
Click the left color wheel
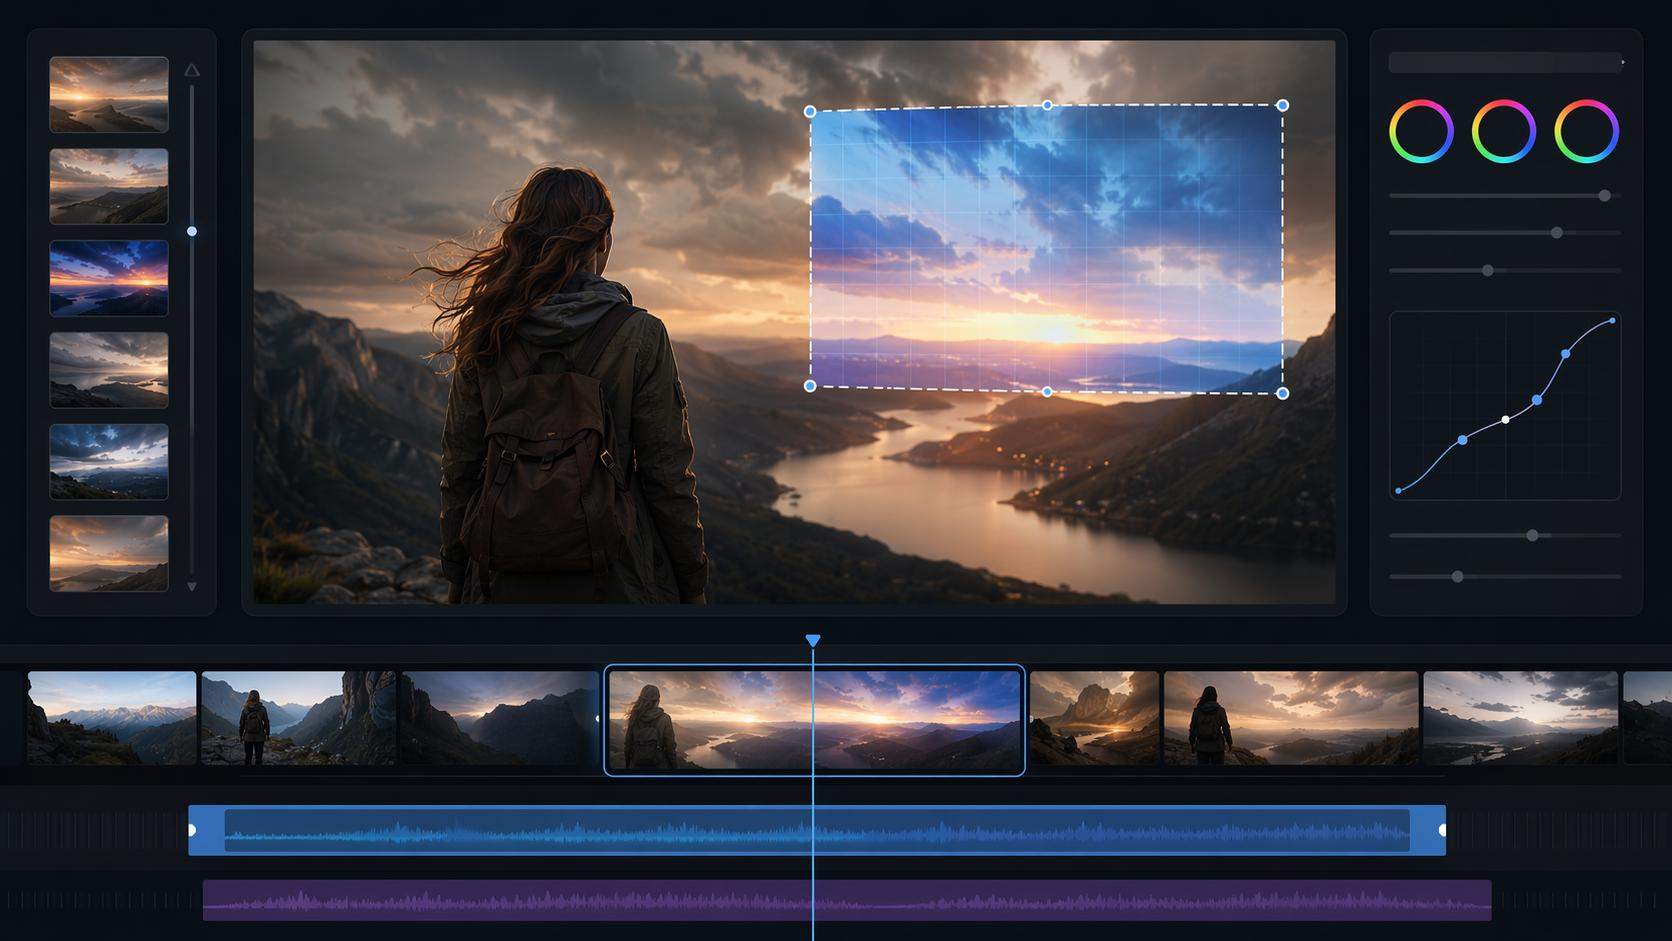click(x=1421, y=131)
